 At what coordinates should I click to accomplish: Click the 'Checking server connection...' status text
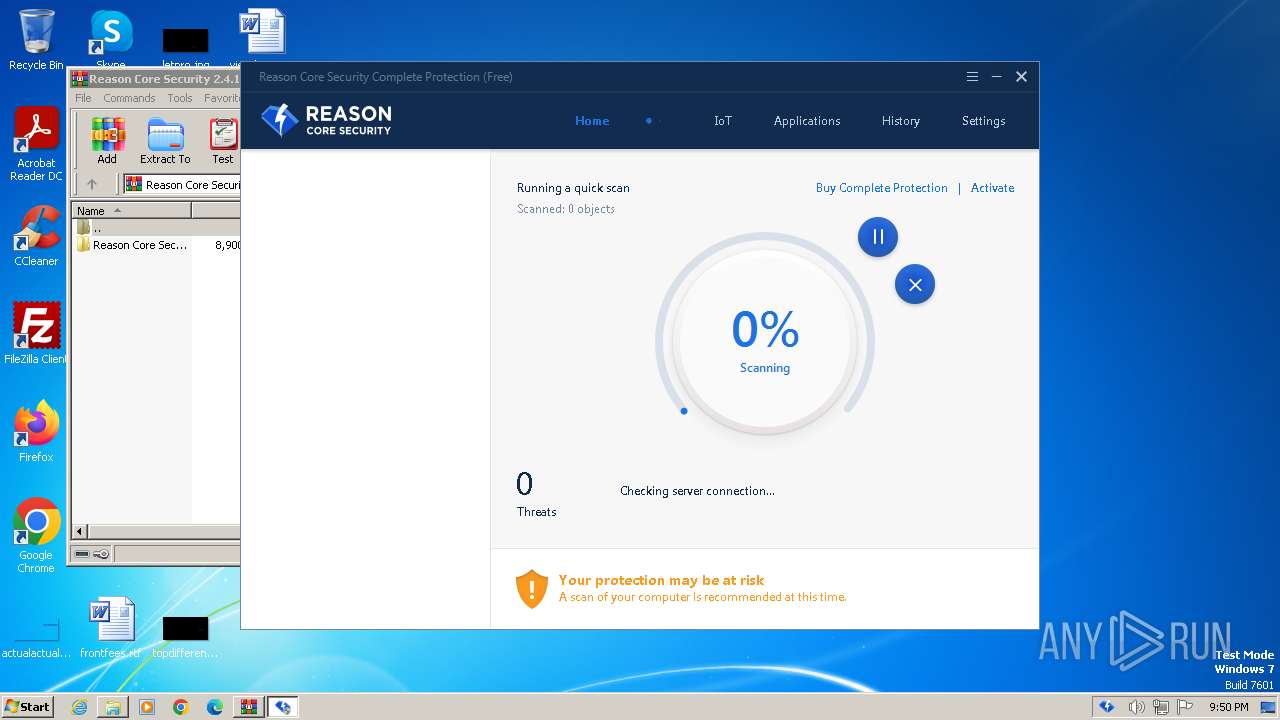tap(697, 491)
